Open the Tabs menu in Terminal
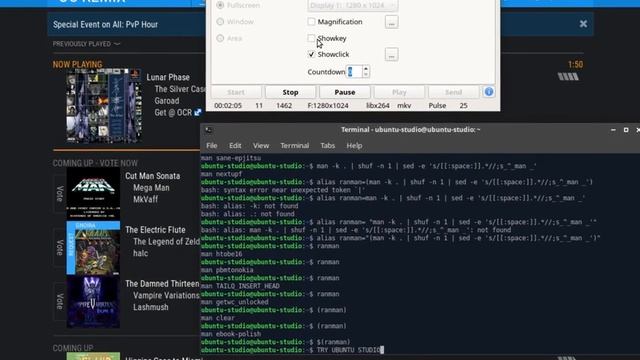Screen dimensions: 640x360 coord(327,146)
